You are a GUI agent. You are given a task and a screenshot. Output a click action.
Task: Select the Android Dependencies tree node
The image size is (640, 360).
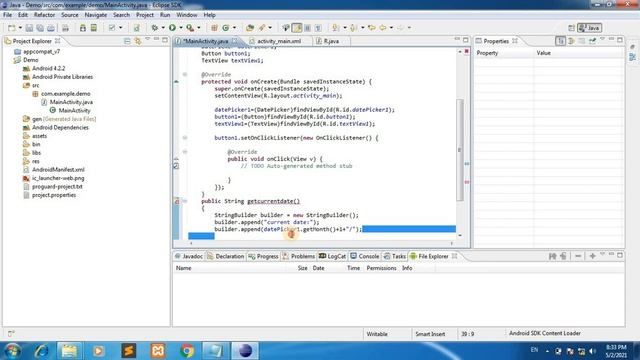(x=60, y=127)
